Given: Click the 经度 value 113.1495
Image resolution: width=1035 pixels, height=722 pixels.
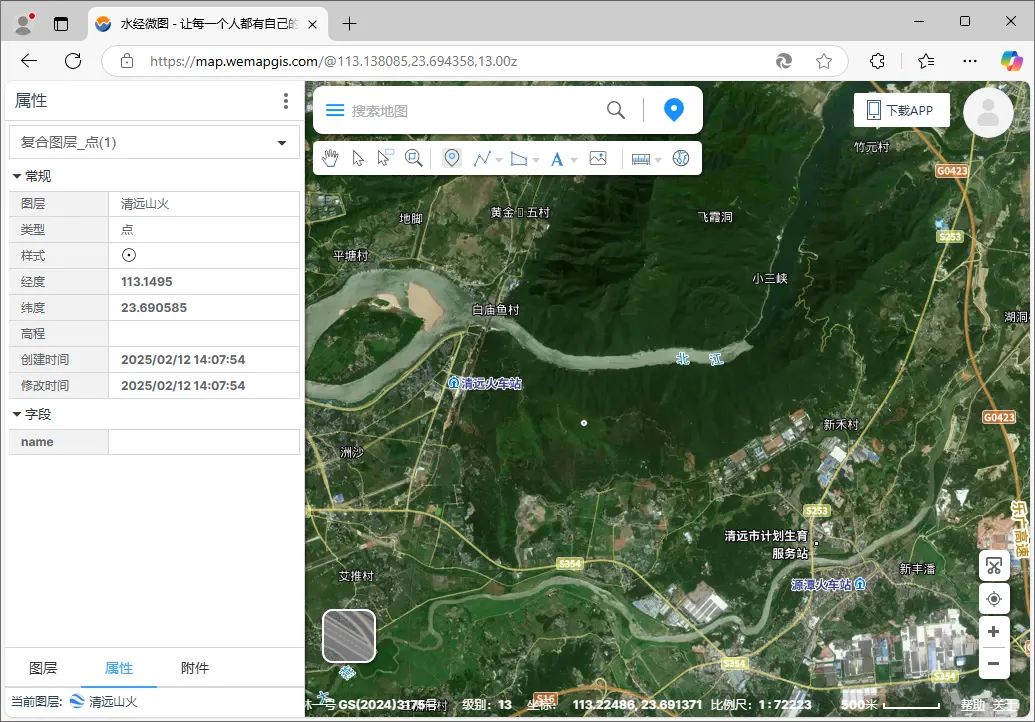Looking at the screenshot, I should tap(147, 282).
